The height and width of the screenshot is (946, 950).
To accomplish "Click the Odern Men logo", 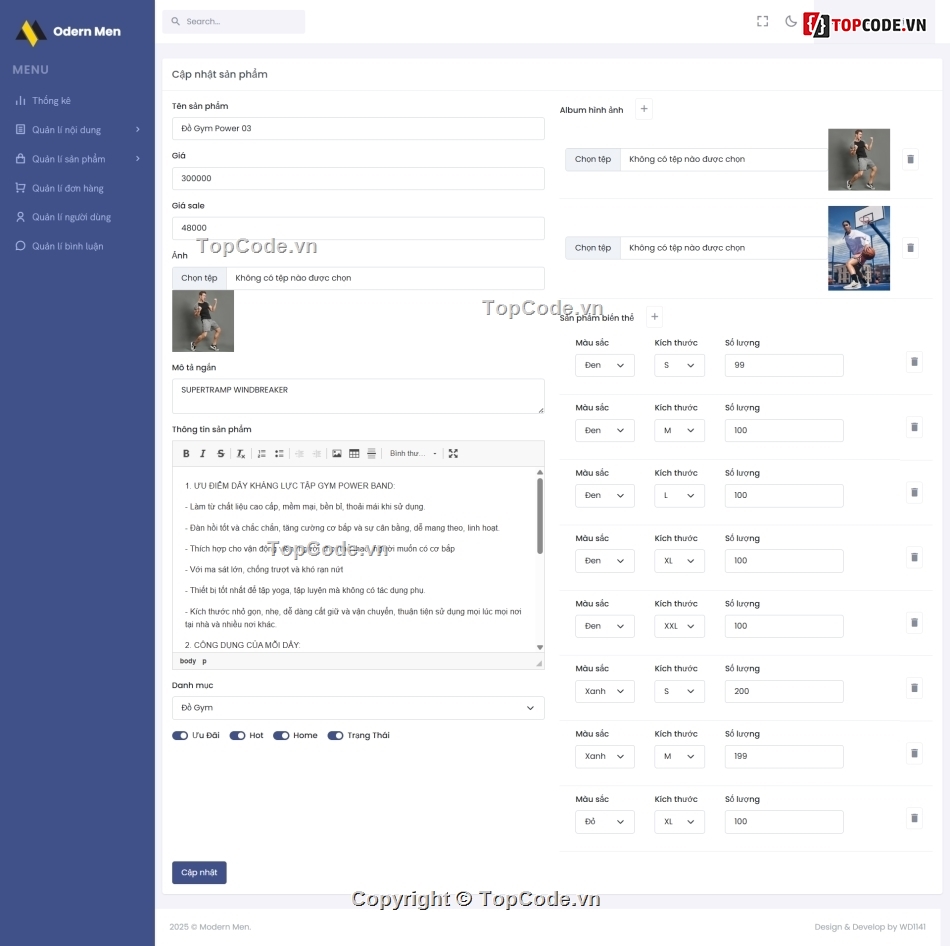I will coord(68,32).
